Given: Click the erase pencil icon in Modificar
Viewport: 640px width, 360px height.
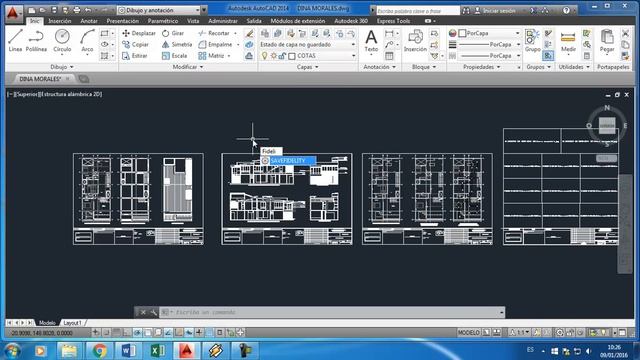Looking at the screenshot, I should tap(249, 33).
